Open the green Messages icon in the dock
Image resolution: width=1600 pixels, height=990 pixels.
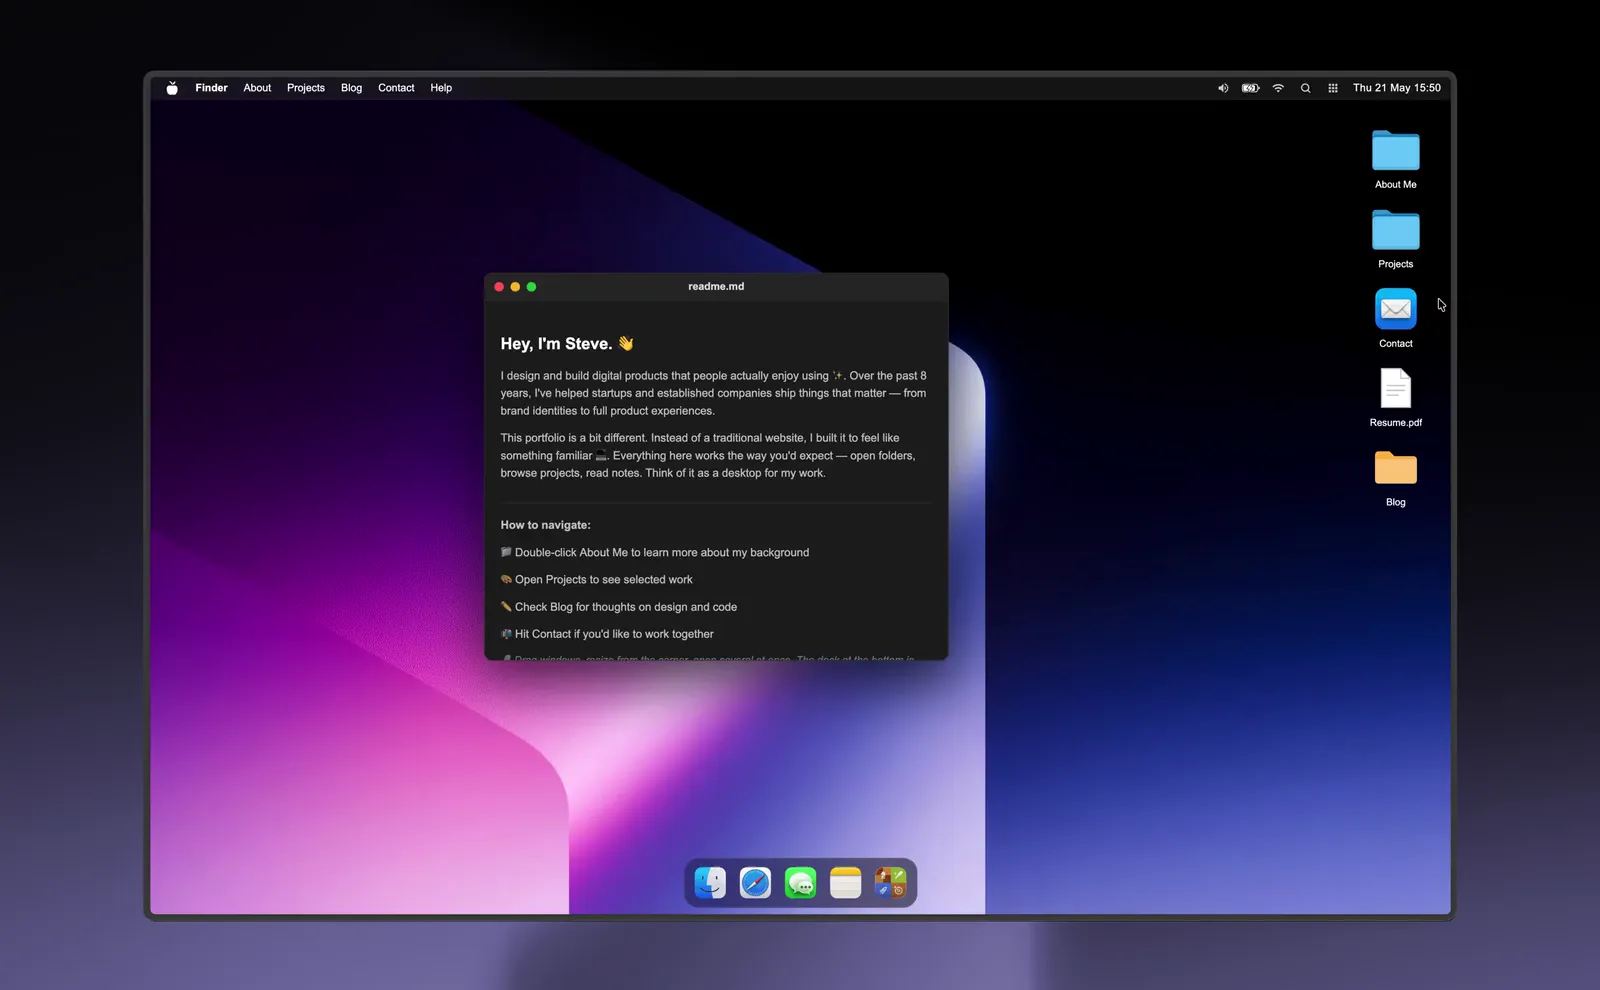[800, 883]
